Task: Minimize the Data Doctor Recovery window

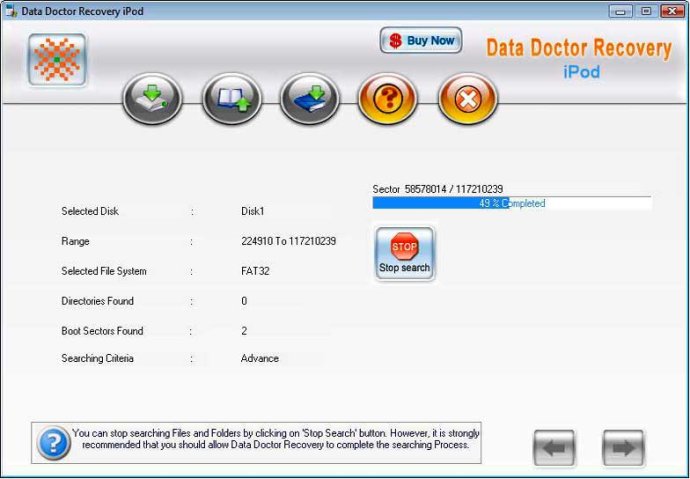Action: pyautogui.click(x=620, y=11)
